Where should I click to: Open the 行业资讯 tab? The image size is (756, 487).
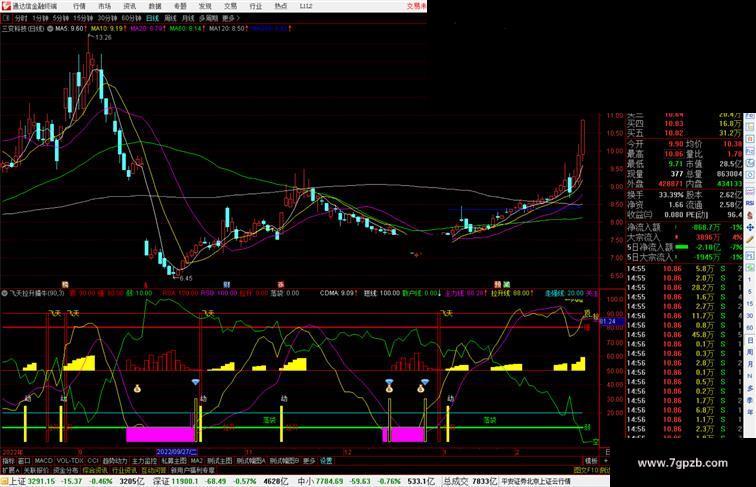click(x=124, y=470)
